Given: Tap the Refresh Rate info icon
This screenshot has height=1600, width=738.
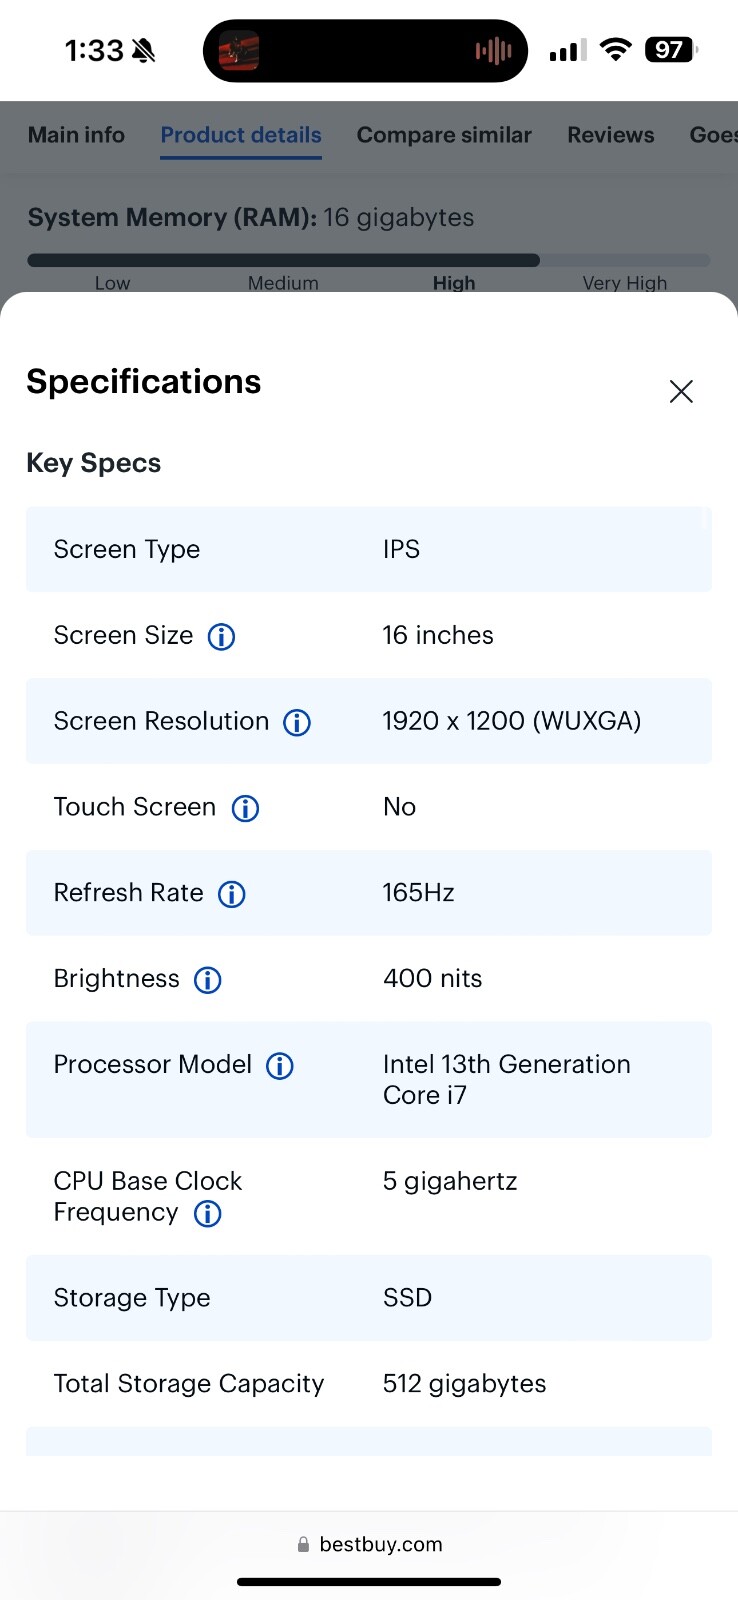Looking at the screenshot, I should (232, 894).
